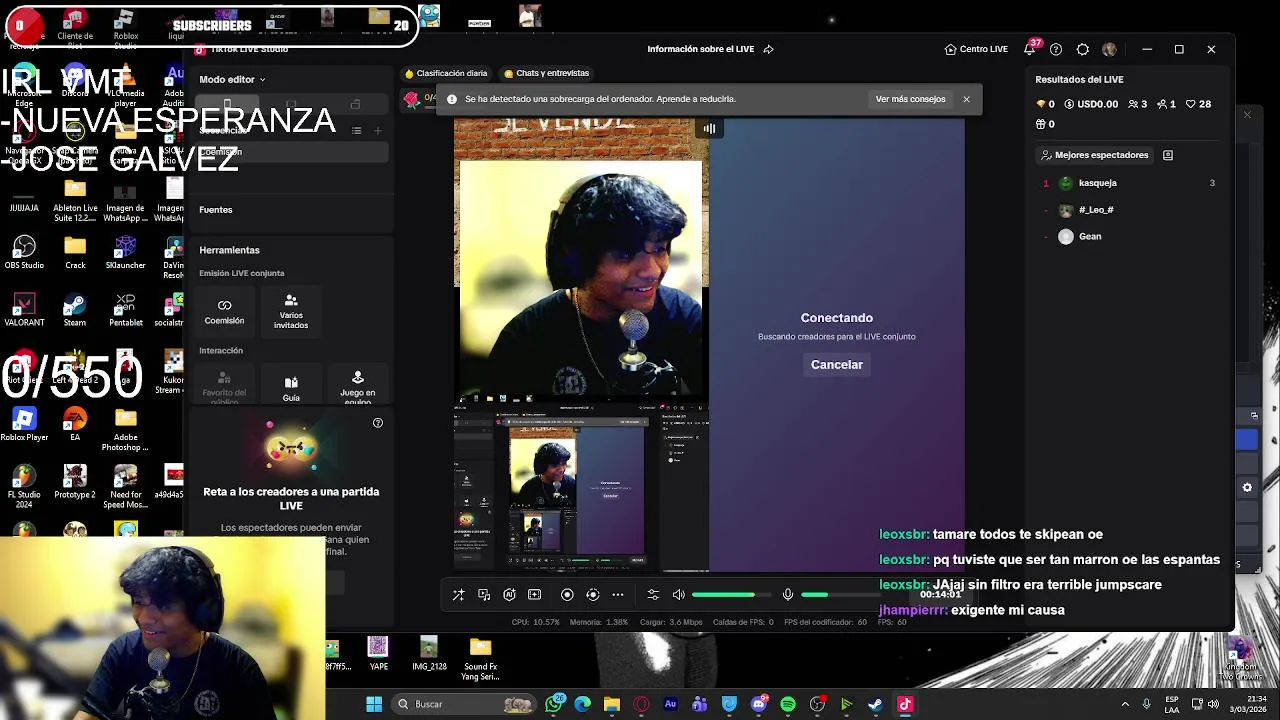Select viewer #_Leo_#
The width and height of the screenshot is (1280, 720).
click(1128, 210)
